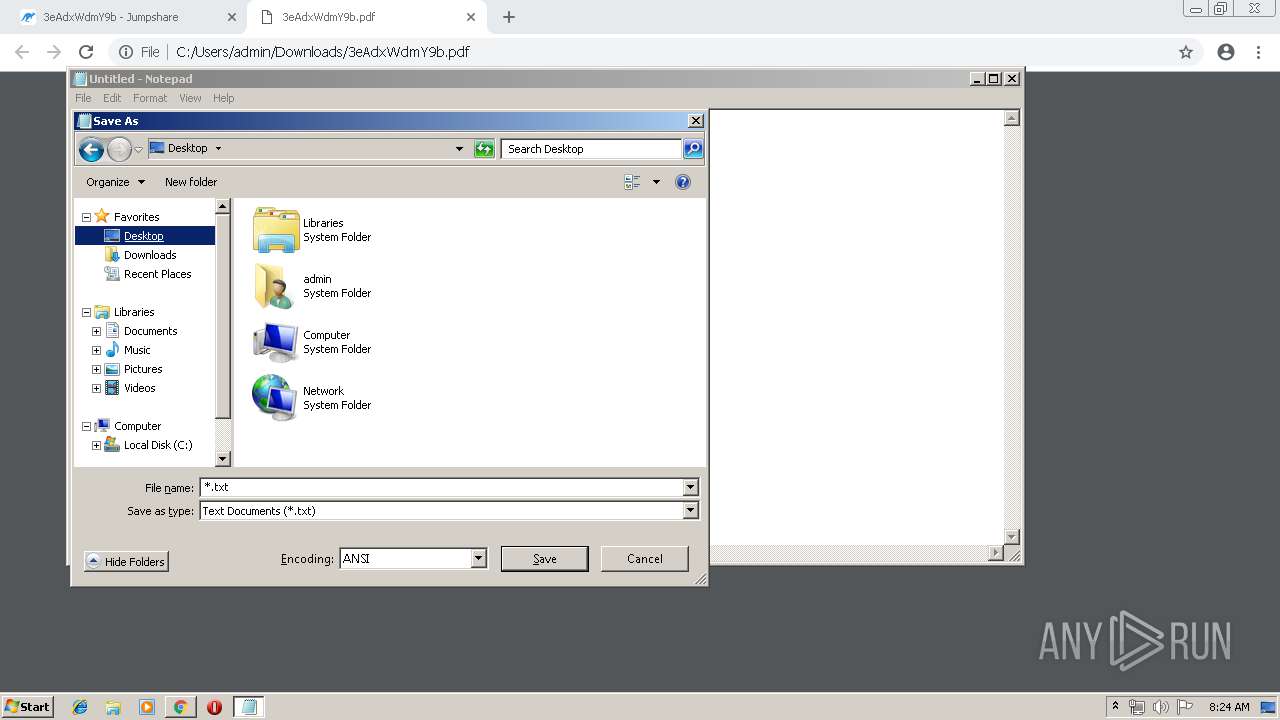This screenshot has width=1280, height=720.
Task: Click navigation pane scrollbar up arrow
Action: click(223, 206)
